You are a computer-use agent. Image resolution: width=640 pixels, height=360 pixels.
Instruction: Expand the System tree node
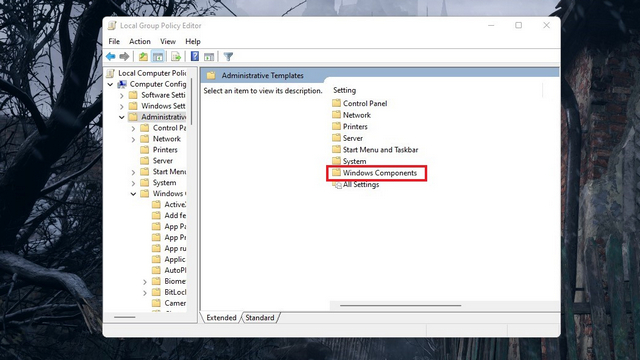(133, 183)
